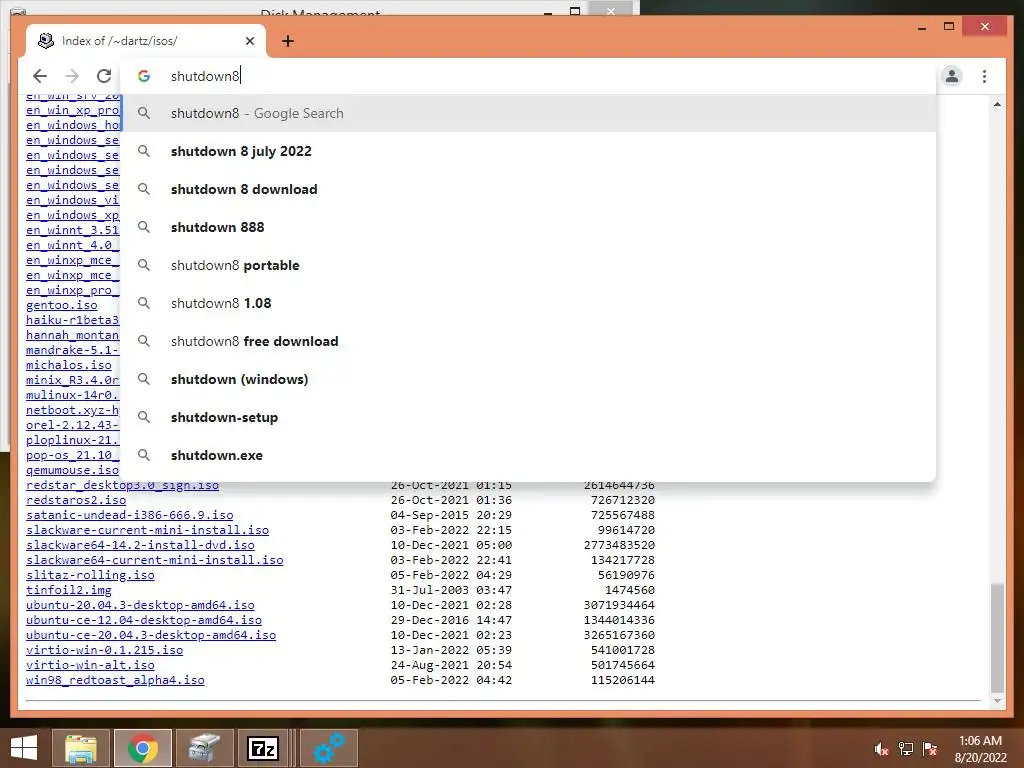The image size is (1024, 768).
Task: Open tinfoil2.img link
Action: click(x=69, y=590)
